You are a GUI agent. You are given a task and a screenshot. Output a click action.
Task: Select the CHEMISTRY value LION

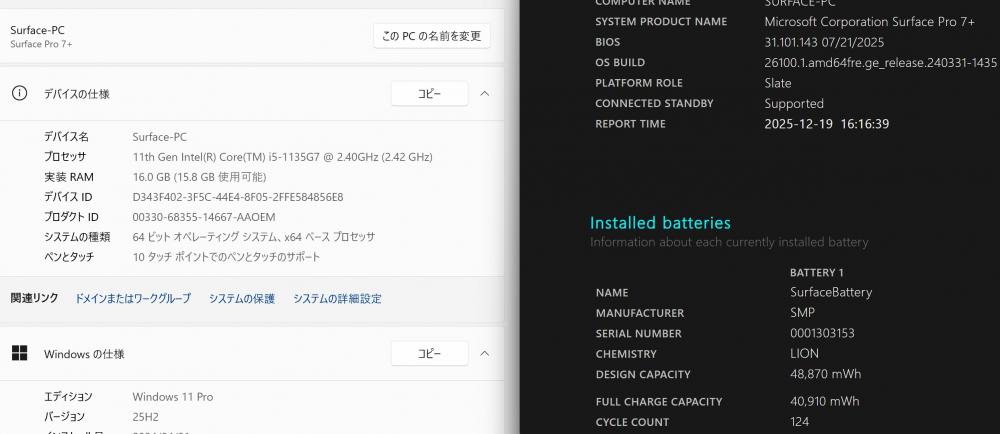click(x=804, y=354)
